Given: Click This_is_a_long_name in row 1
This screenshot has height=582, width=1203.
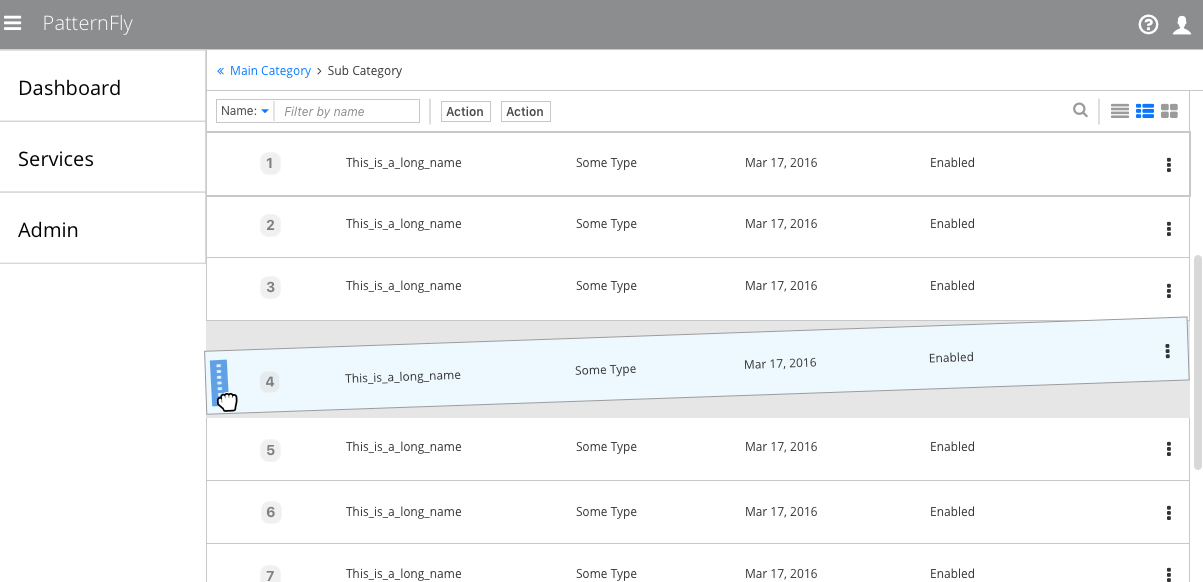Looking at the screenshot, I should 404,163.
